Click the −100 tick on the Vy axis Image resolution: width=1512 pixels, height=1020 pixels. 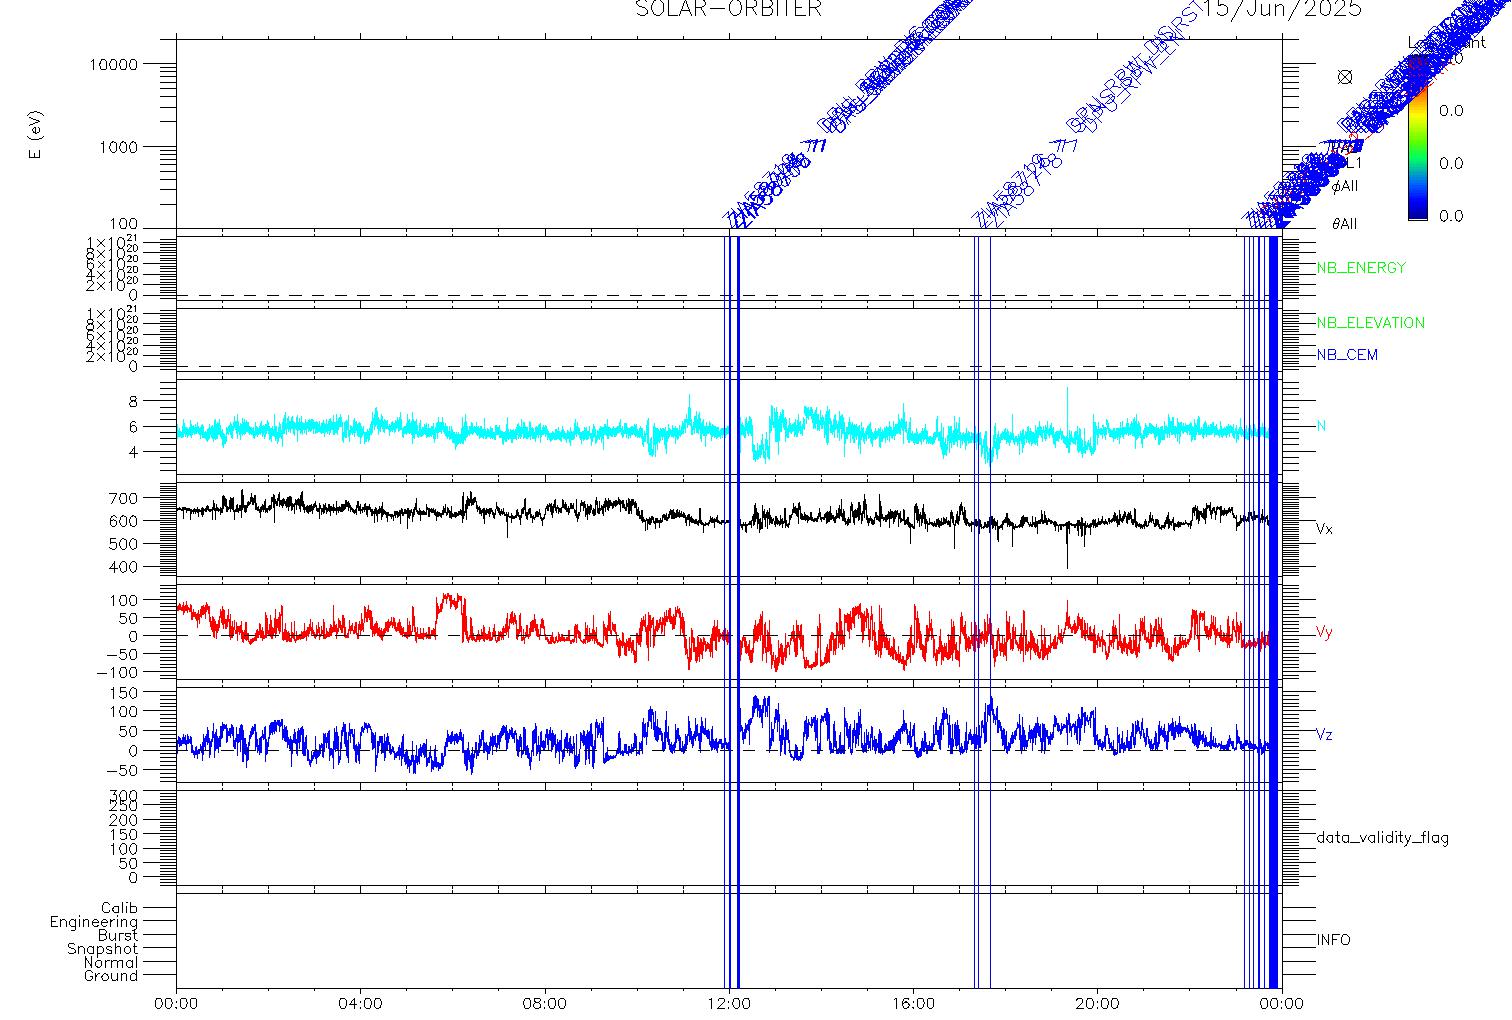tap(117, 672)
